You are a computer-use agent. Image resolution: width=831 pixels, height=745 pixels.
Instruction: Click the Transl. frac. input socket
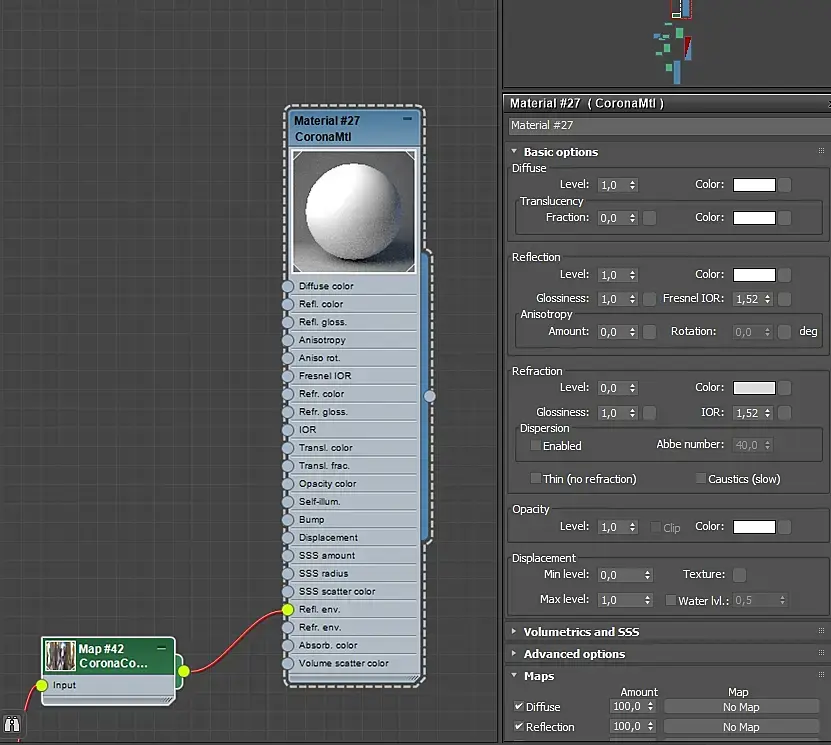tap(287, 466)
